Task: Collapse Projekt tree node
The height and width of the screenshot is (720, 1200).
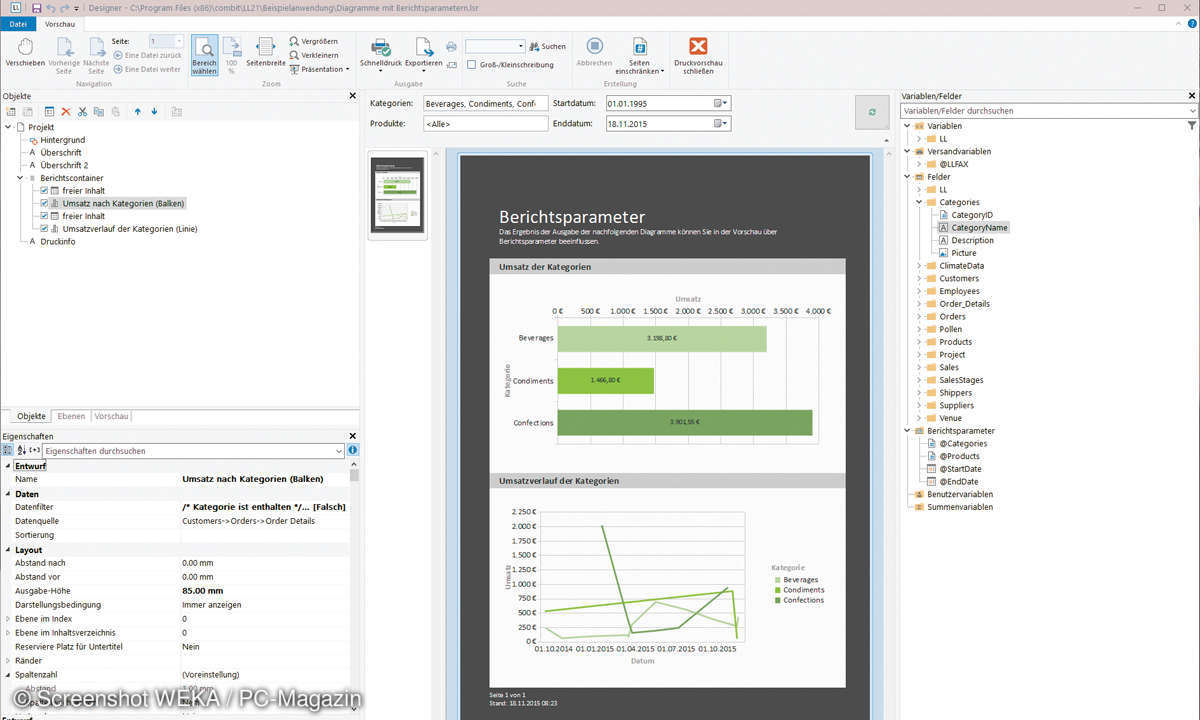Action: coord(8,127)
